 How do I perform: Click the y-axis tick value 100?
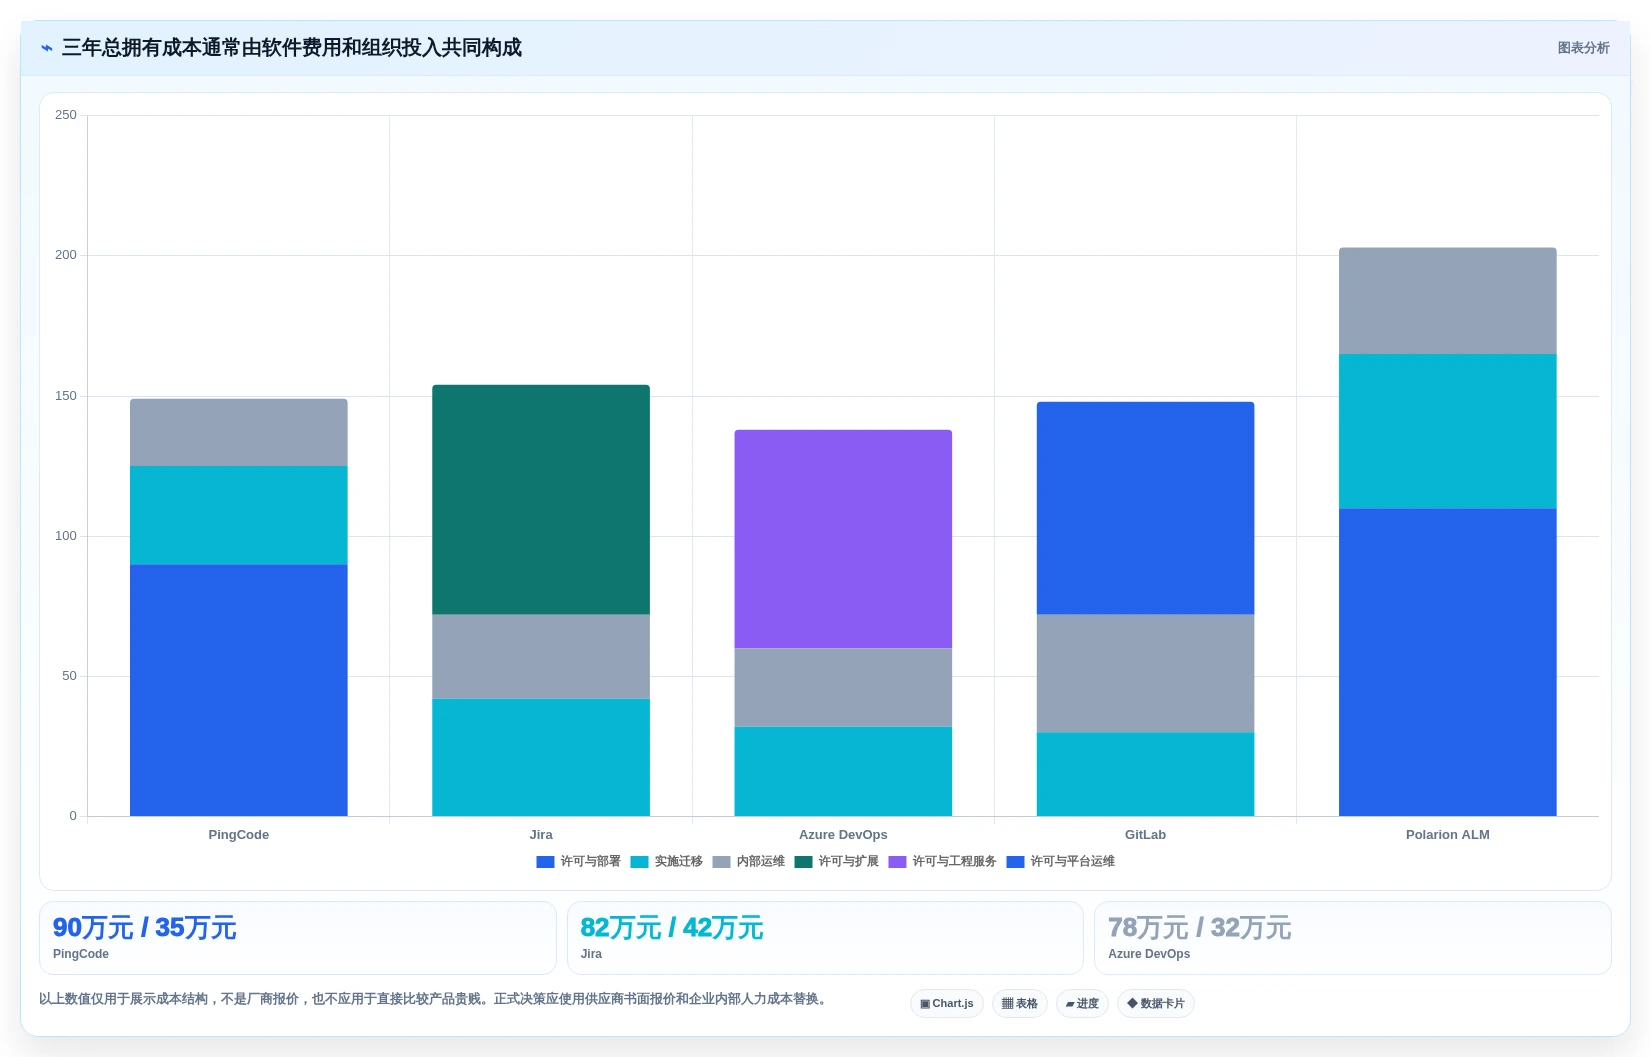click(x=66, y=536)
